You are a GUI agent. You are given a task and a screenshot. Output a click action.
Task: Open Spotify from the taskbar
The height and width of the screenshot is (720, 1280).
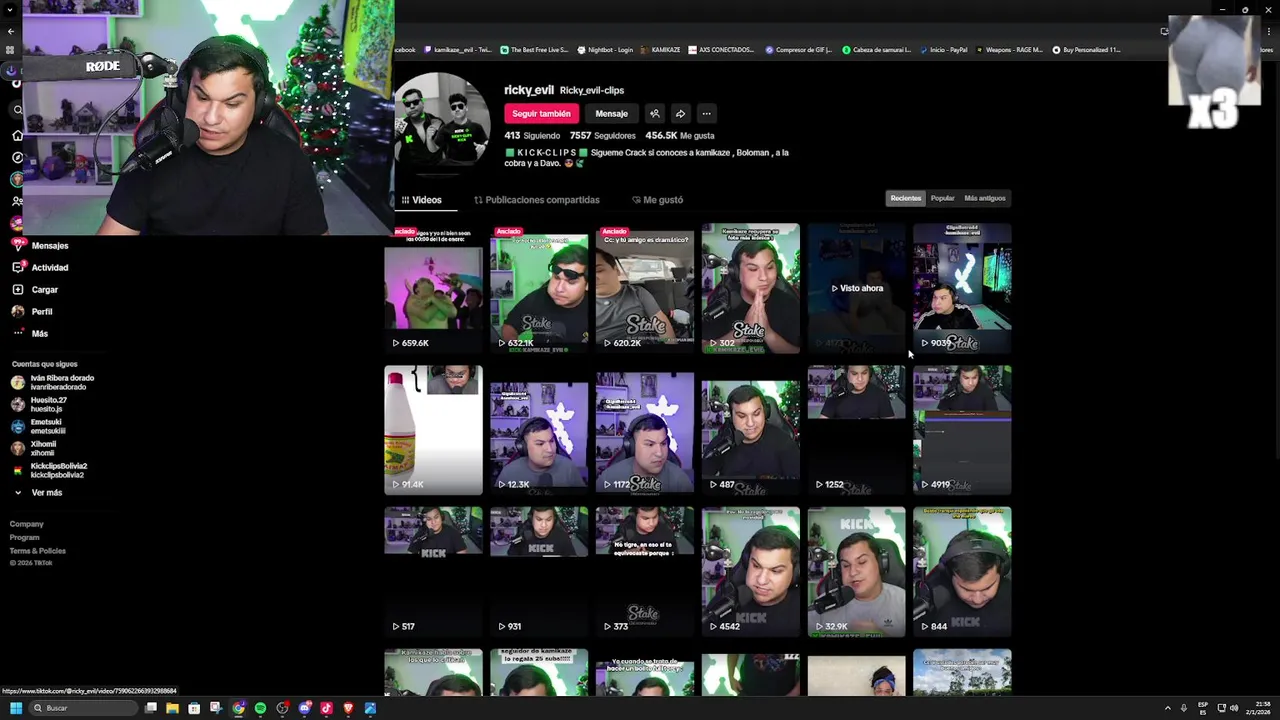[x=260, y=708]
